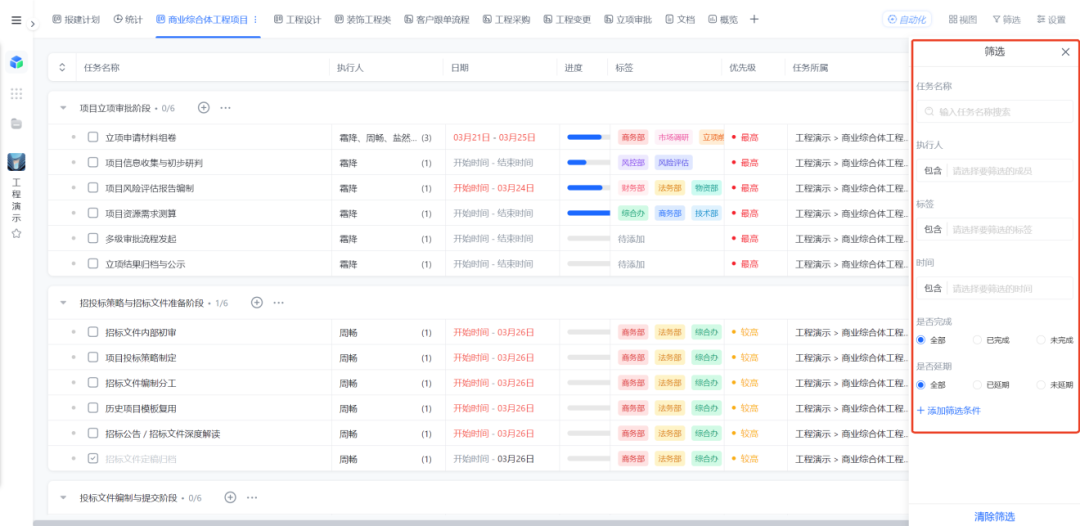Screen dimensions: 1080x526
Task: Collapse the 招投标策略与招标文件准备阶段 group
Action: point(63,303)
